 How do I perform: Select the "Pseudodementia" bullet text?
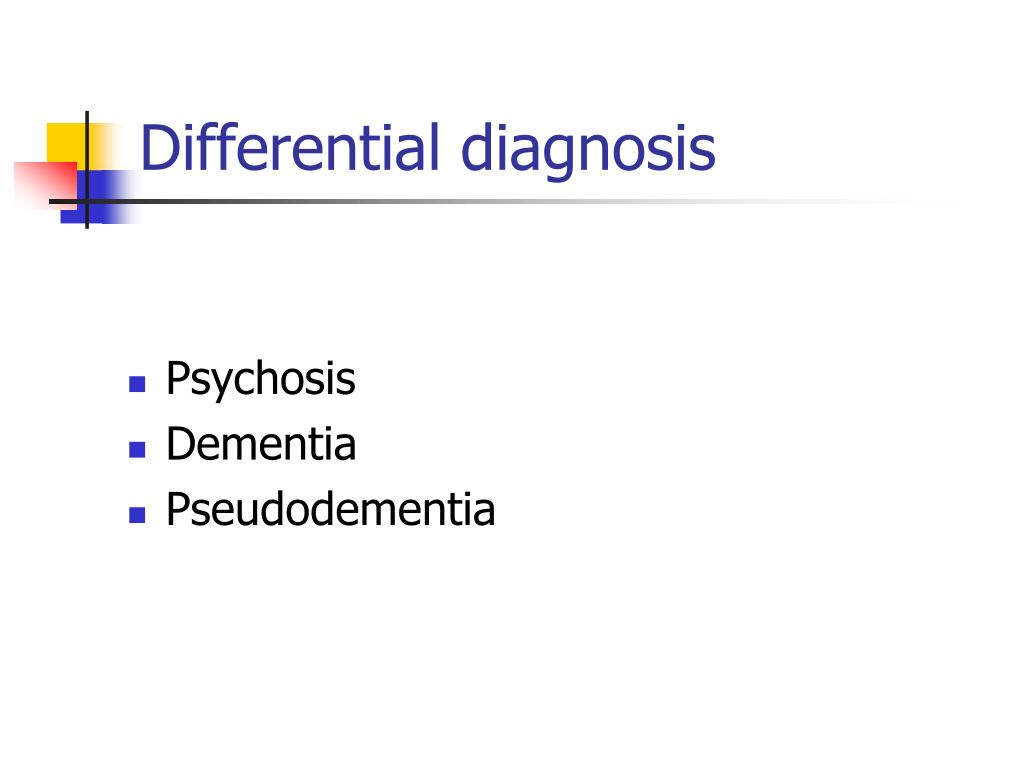(x=330, y=509)
